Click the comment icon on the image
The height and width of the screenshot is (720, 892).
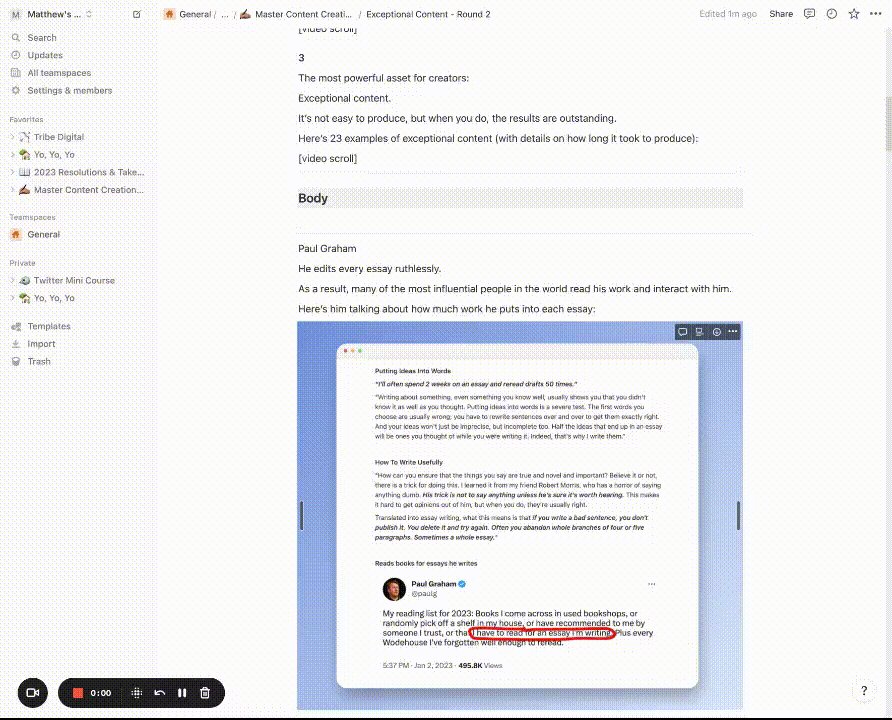pyautogui.click(x=683, y=332)
